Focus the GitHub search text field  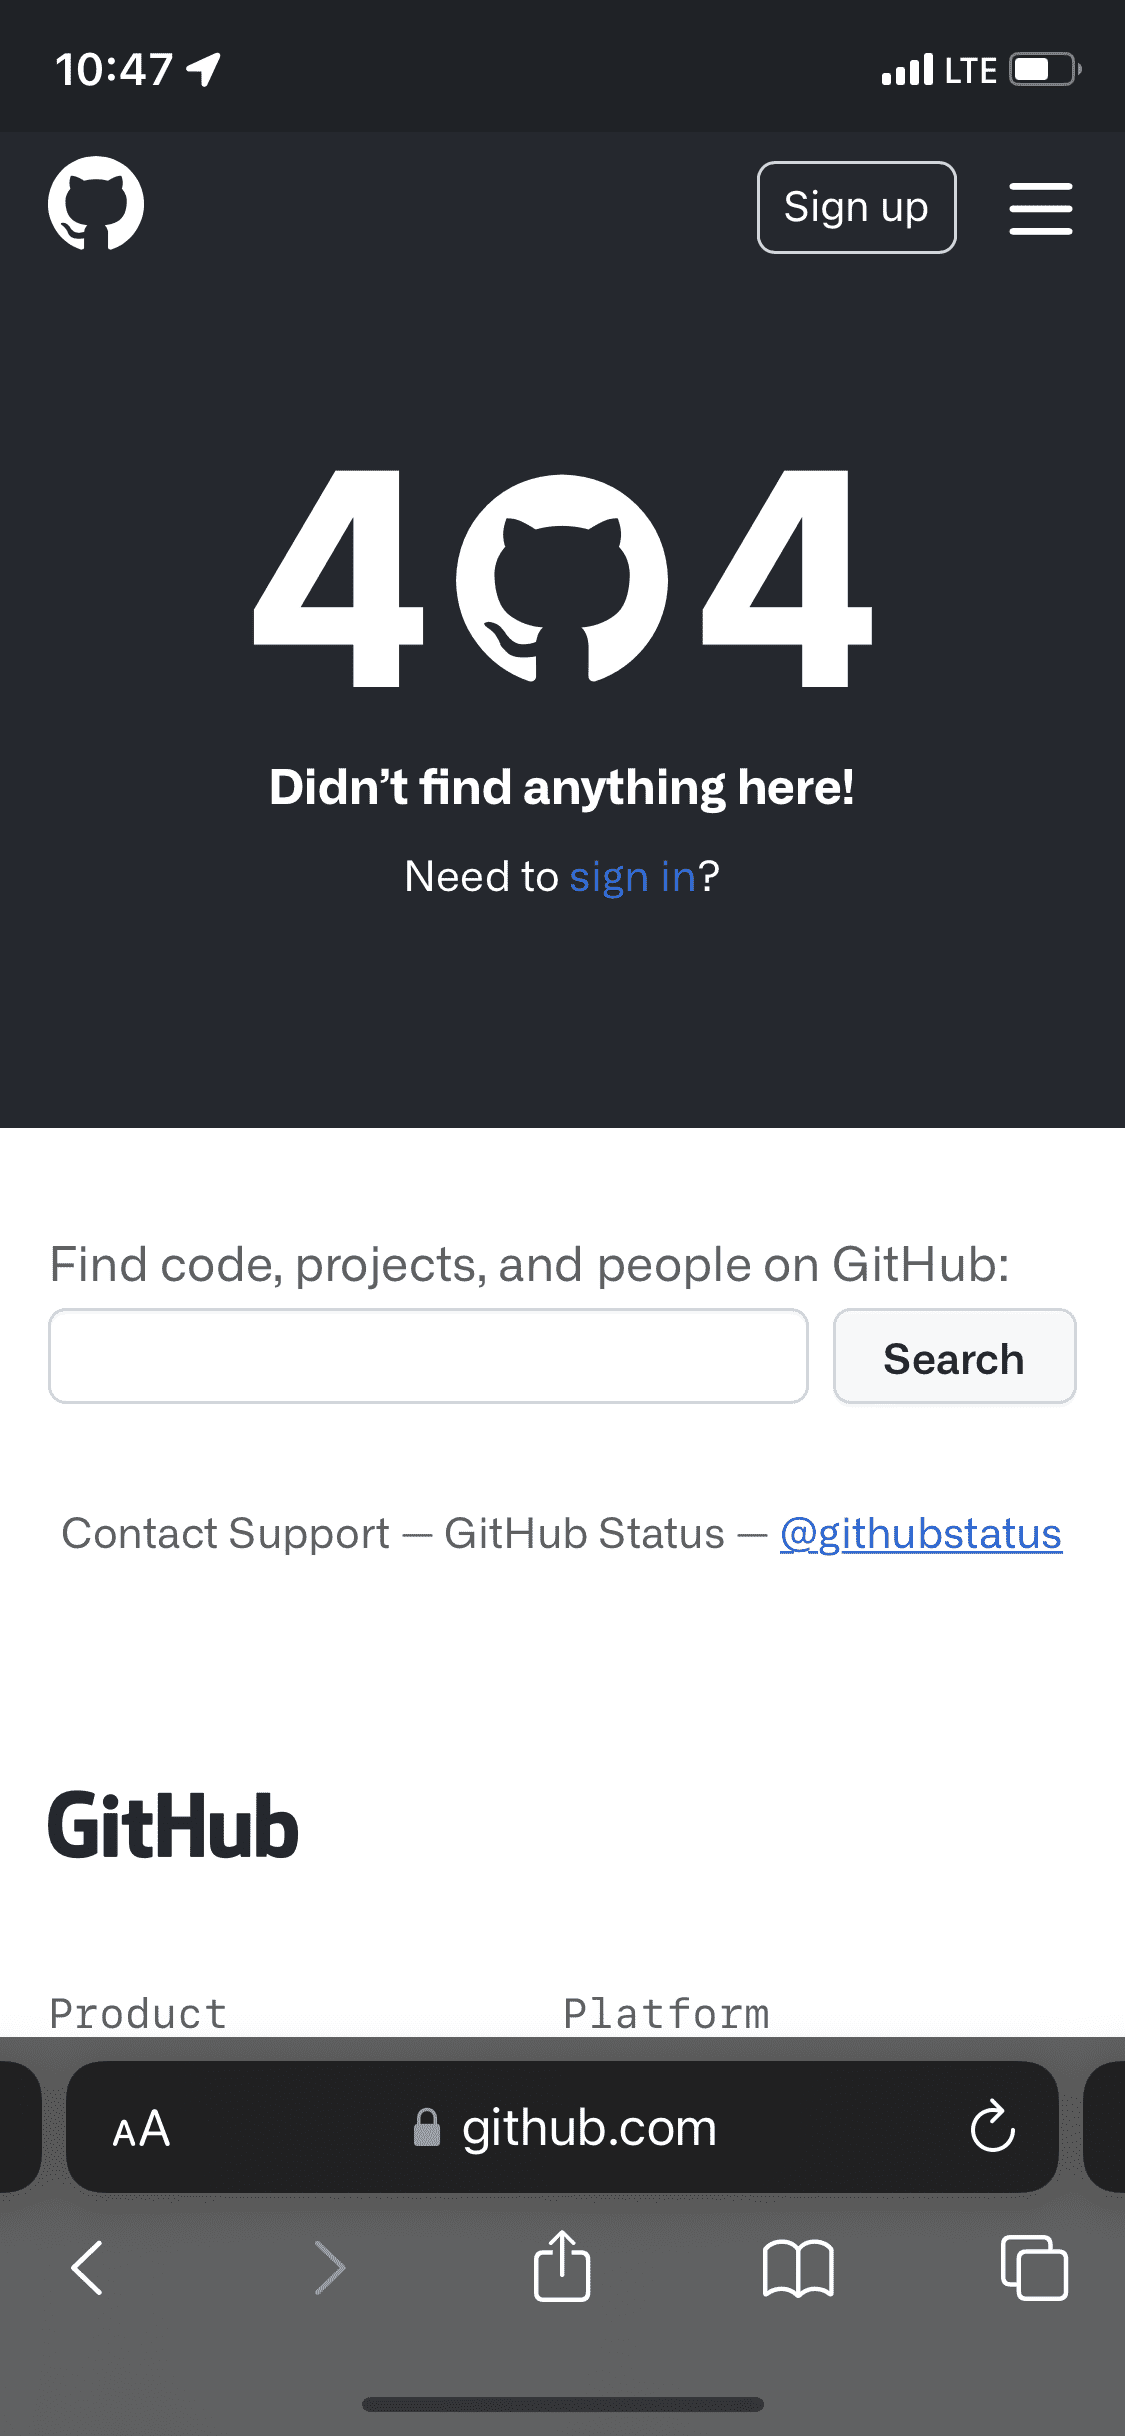(428, 1357)
